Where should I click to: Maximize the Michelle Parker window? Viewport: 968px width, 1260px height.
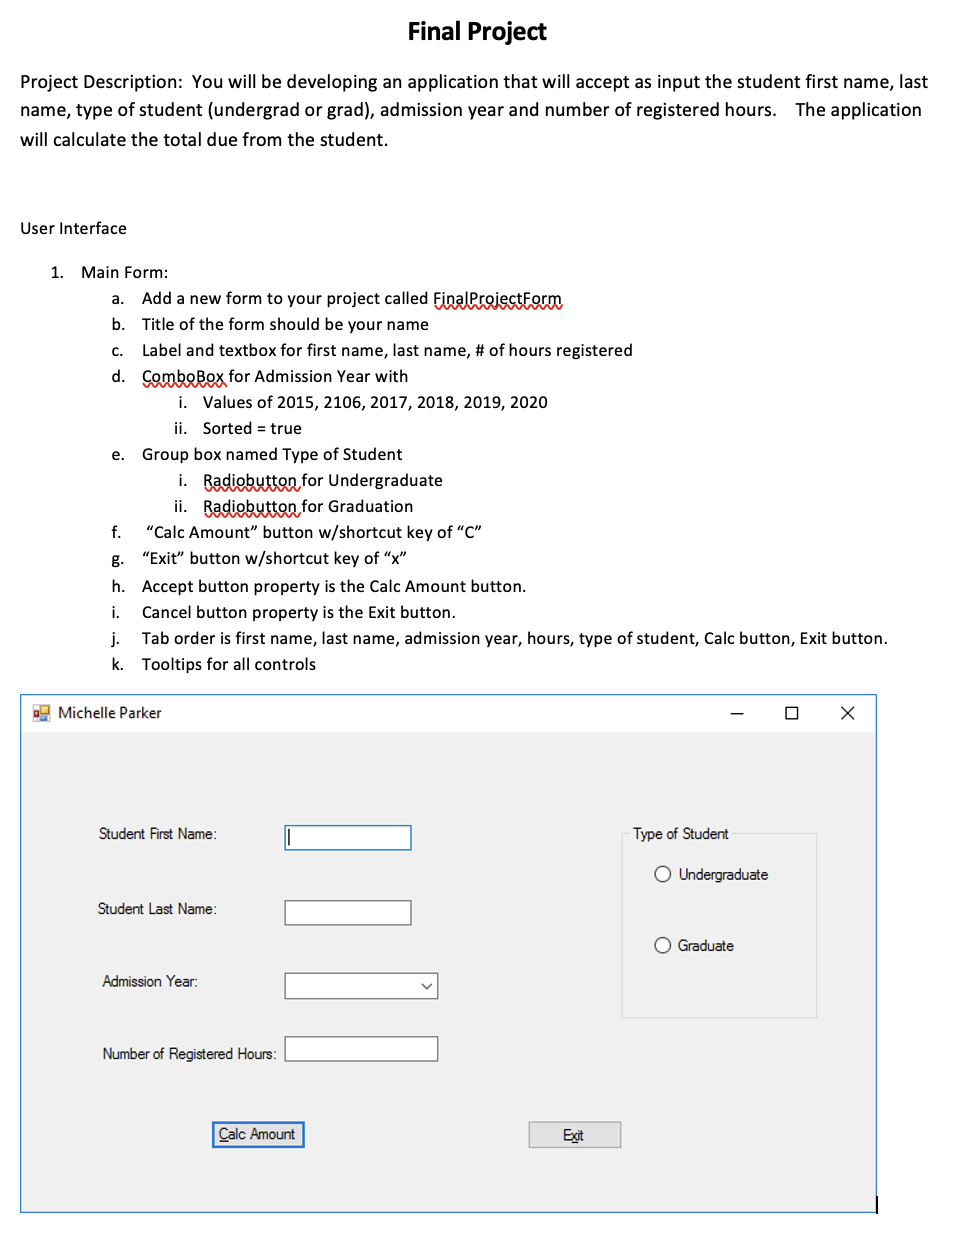pyautogui.click(x=791, y=713)
